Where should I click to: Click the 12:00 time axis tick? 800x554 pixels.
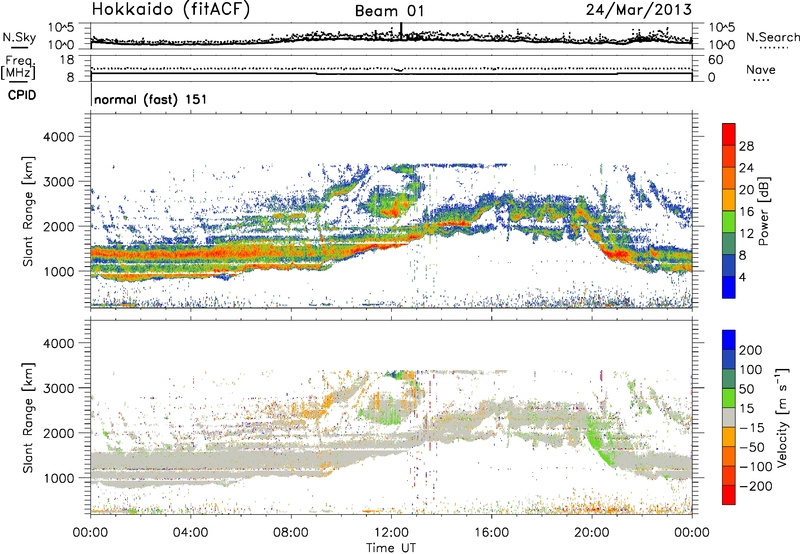[391, 533]
